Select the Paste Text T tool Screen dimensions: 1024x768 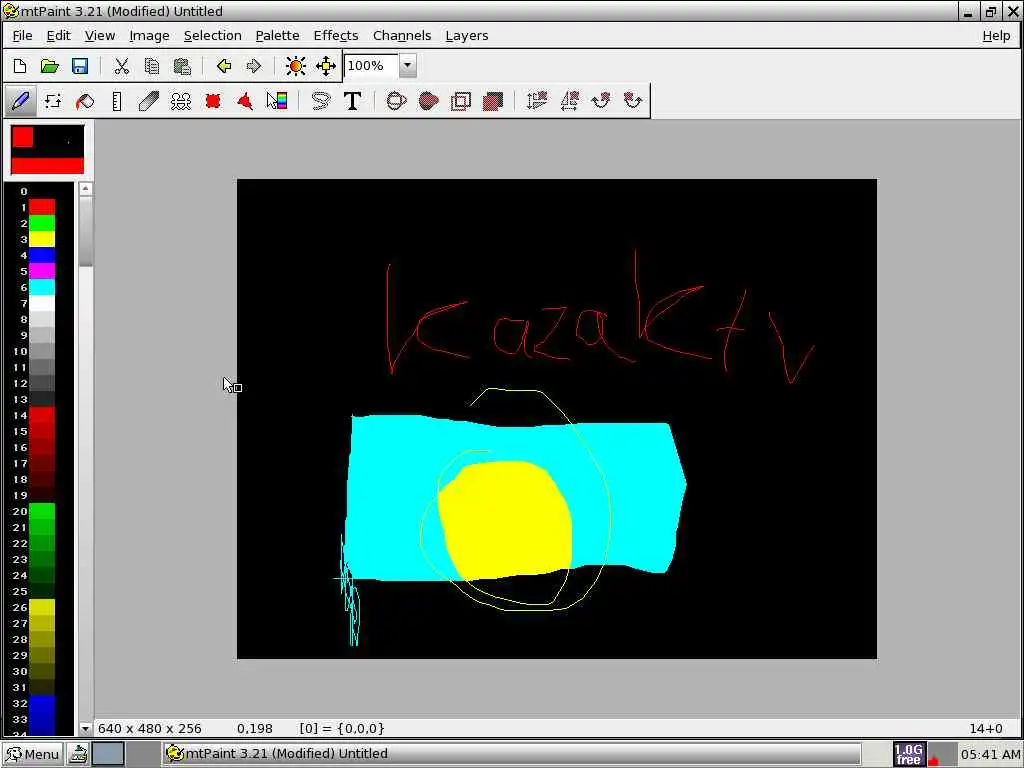(x=353, y=101)
